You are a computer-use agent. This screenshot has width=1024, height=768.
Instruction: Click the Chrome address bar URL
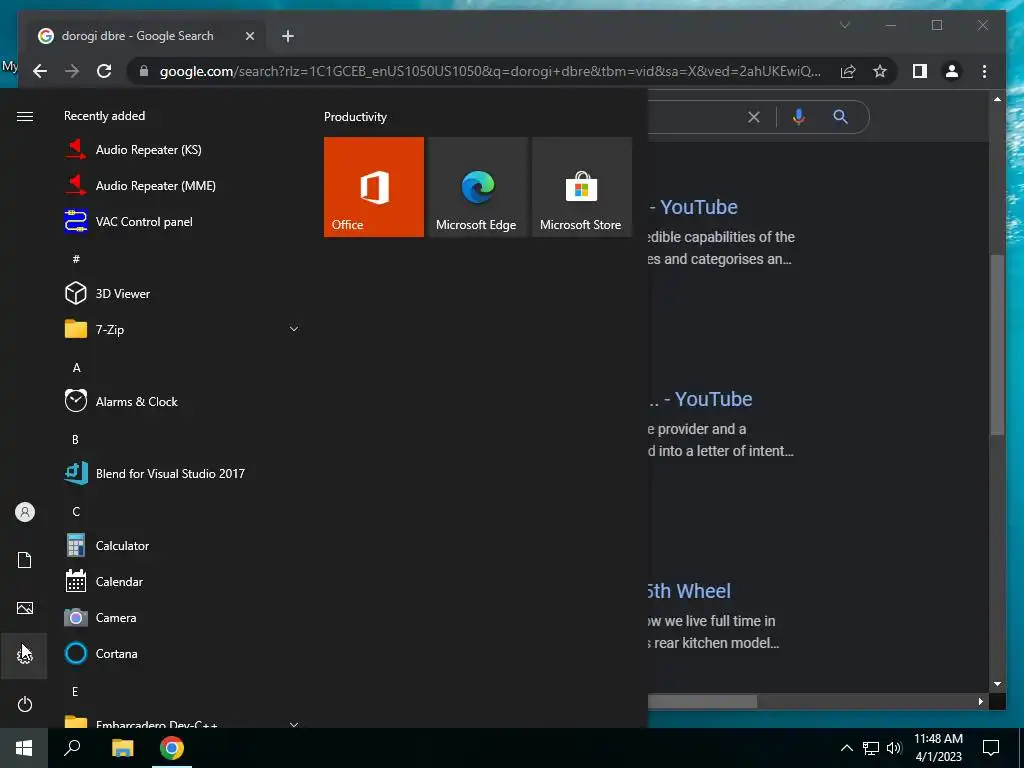pyautogui.click(x=490, y=71)
